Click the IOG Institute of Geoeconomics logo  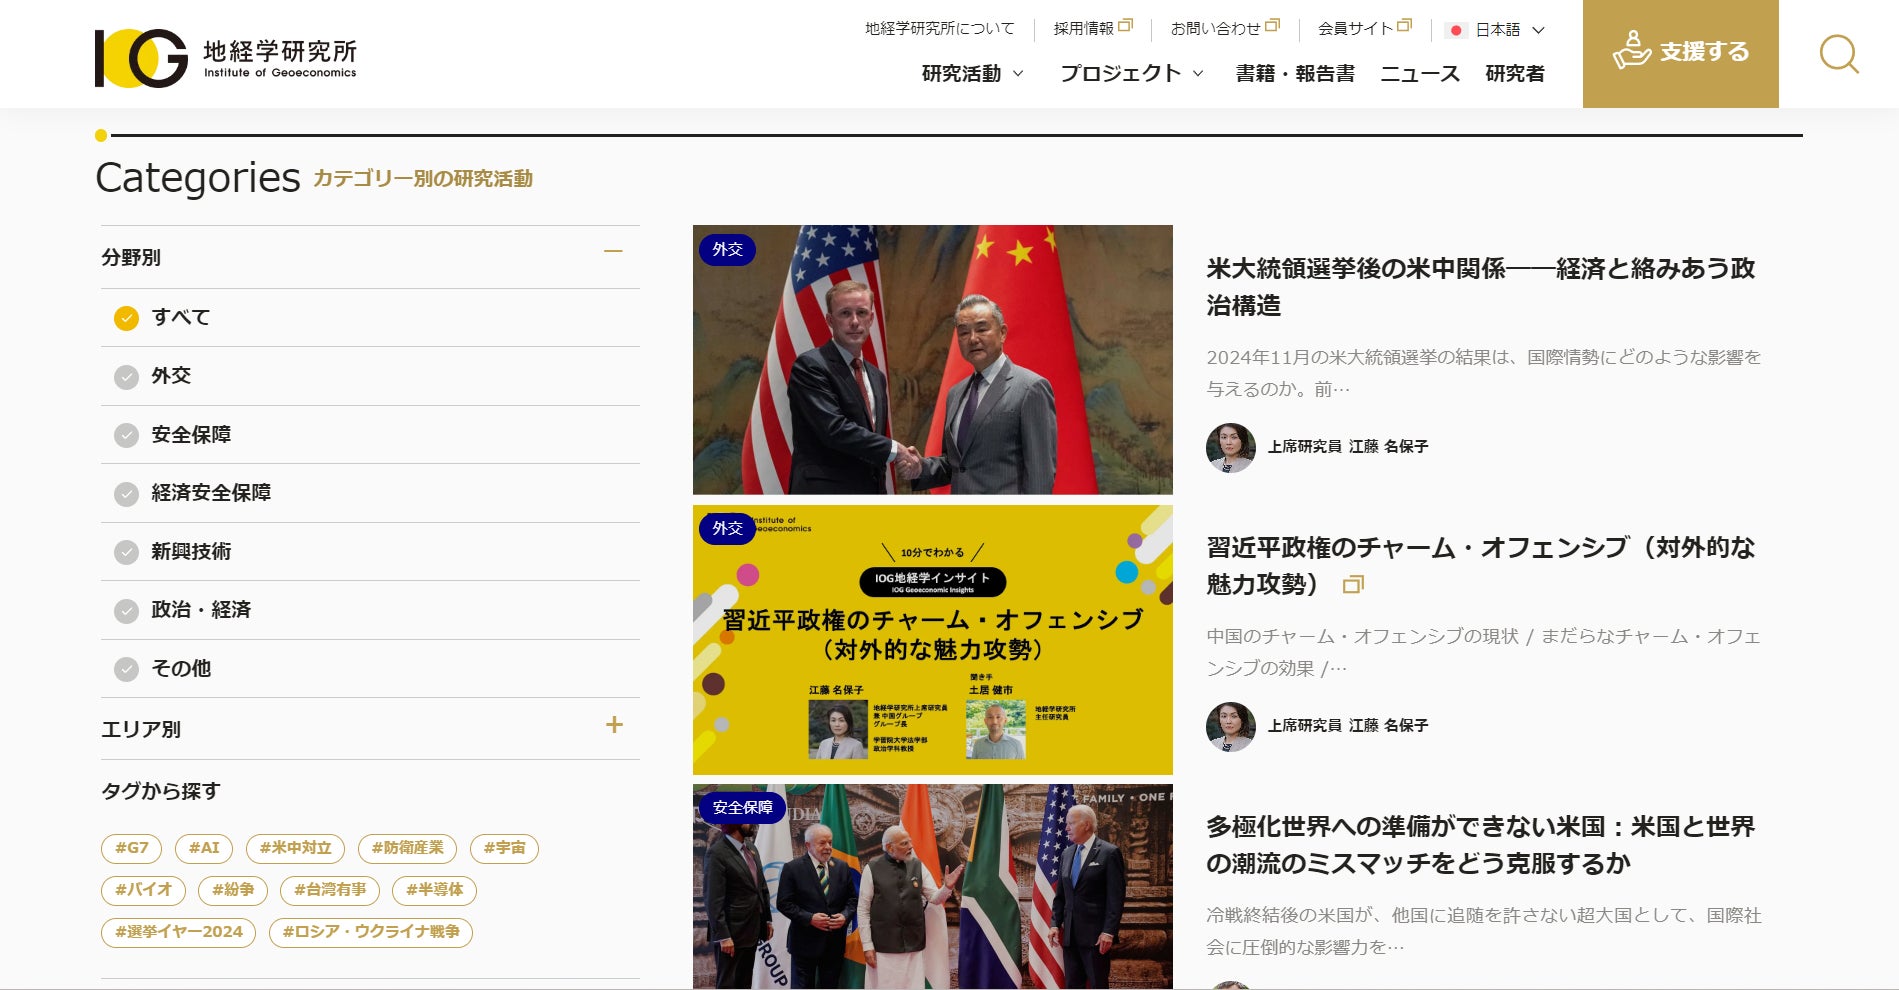click(x=226, y=58)
